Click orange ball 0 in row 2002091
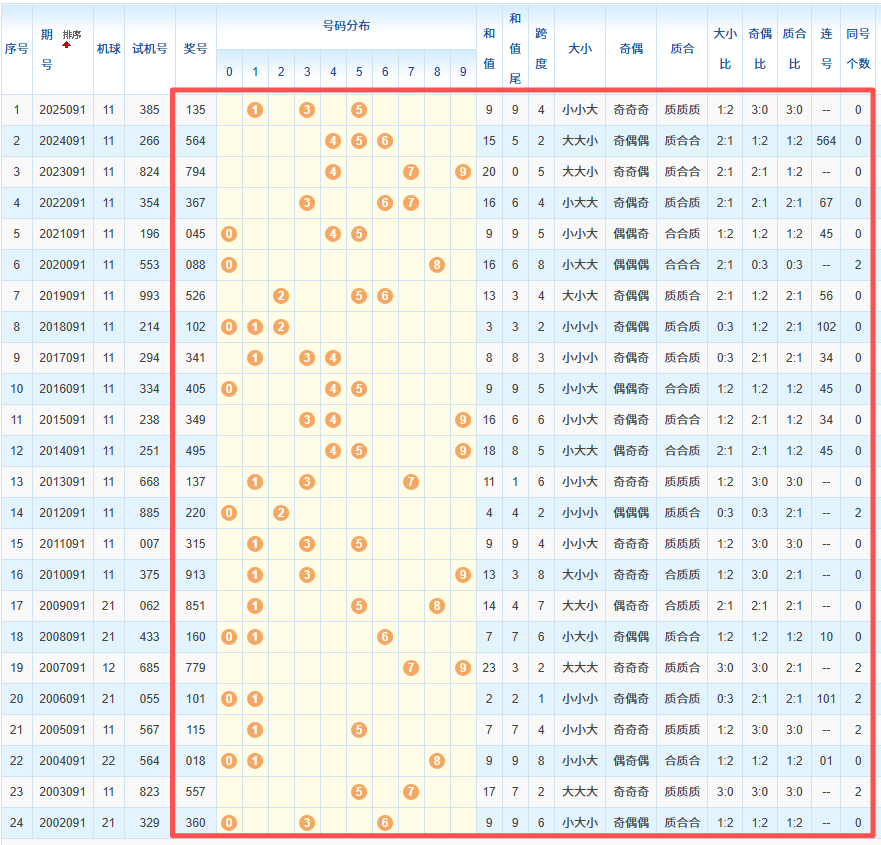Screen dimensions: 881x845 [229, 823]
